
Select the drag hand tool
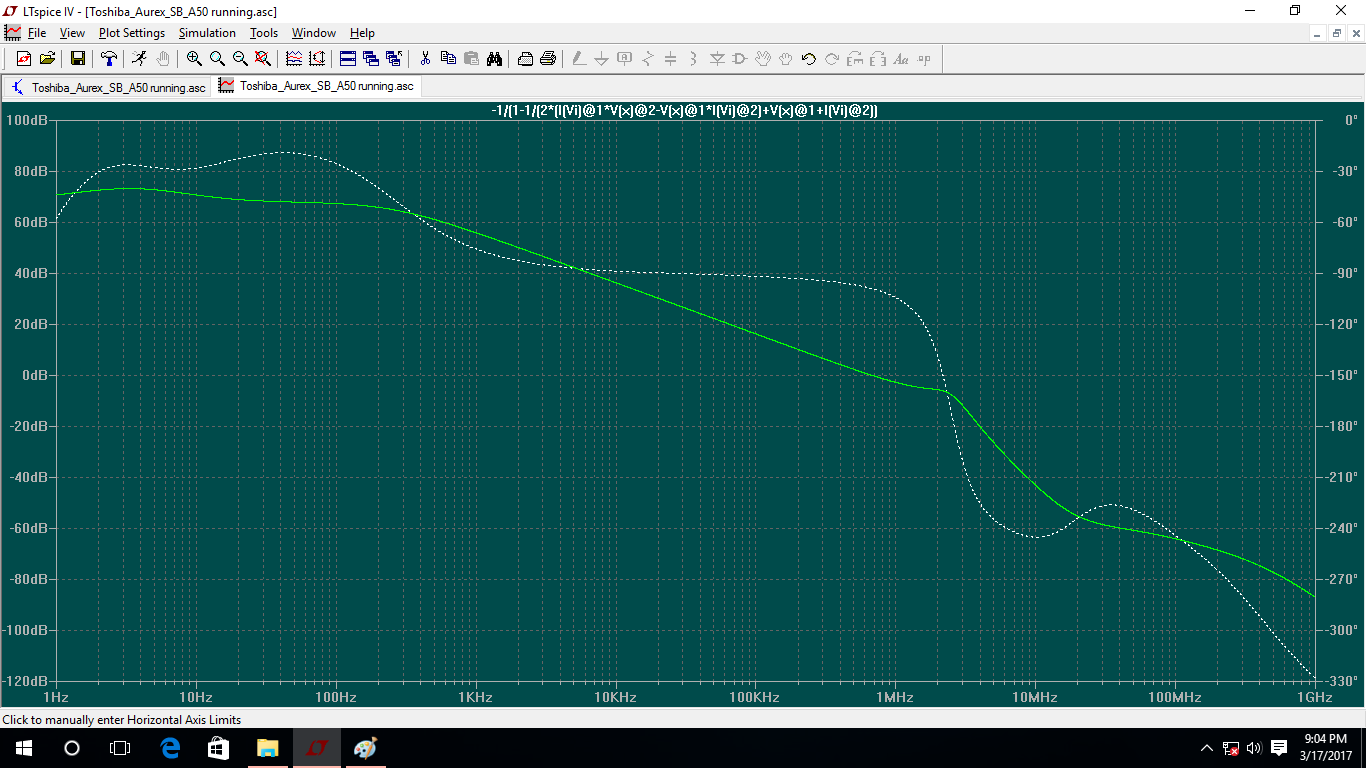[786, 59]
